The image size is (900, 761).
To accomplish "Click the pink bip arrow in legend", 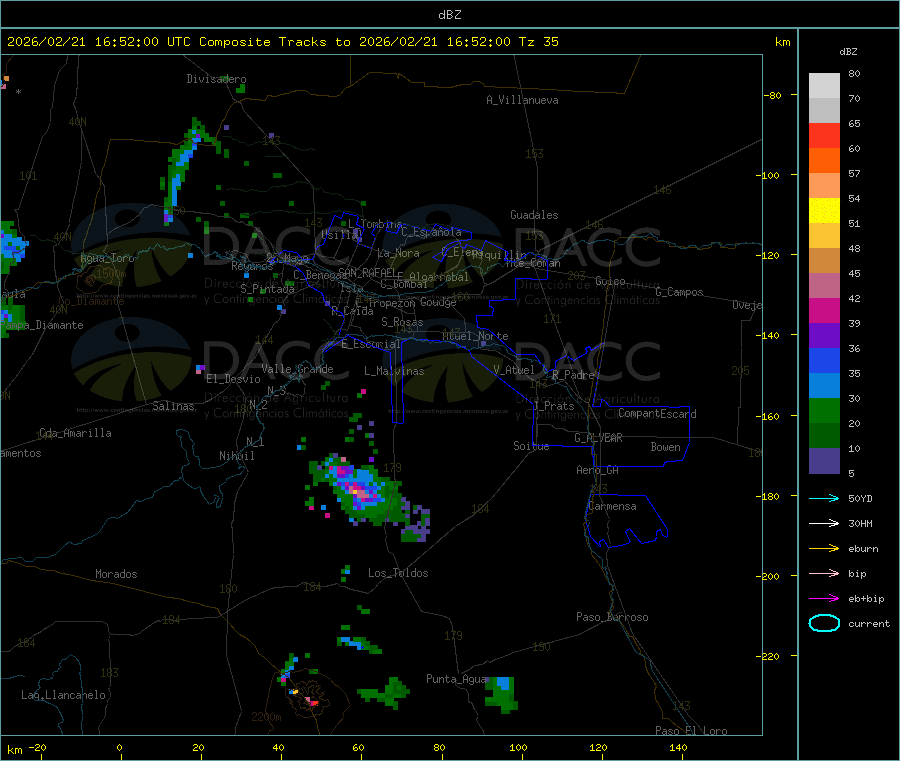I will (824, 573).
